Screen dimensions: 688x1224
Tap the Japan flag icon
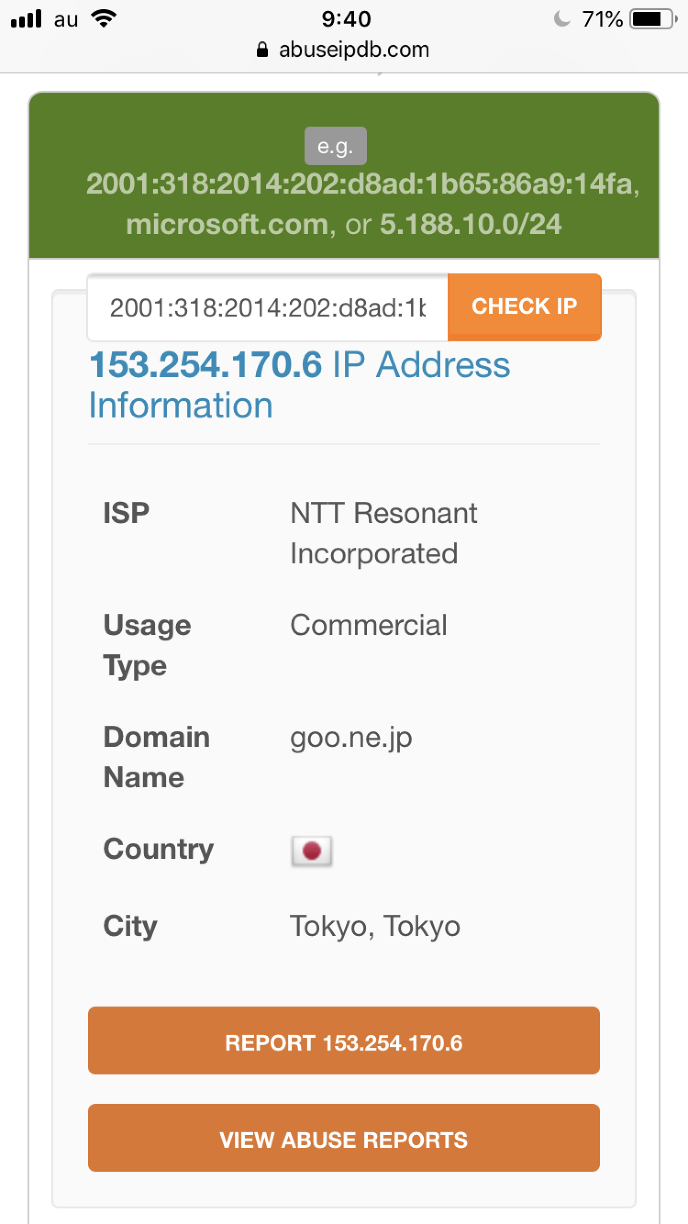(311, 851)
